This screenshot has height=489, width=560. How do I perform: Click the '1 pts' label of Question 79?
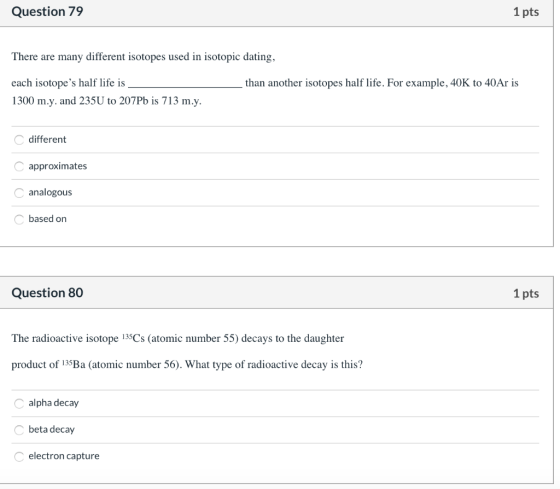click(x=526, y=12)
